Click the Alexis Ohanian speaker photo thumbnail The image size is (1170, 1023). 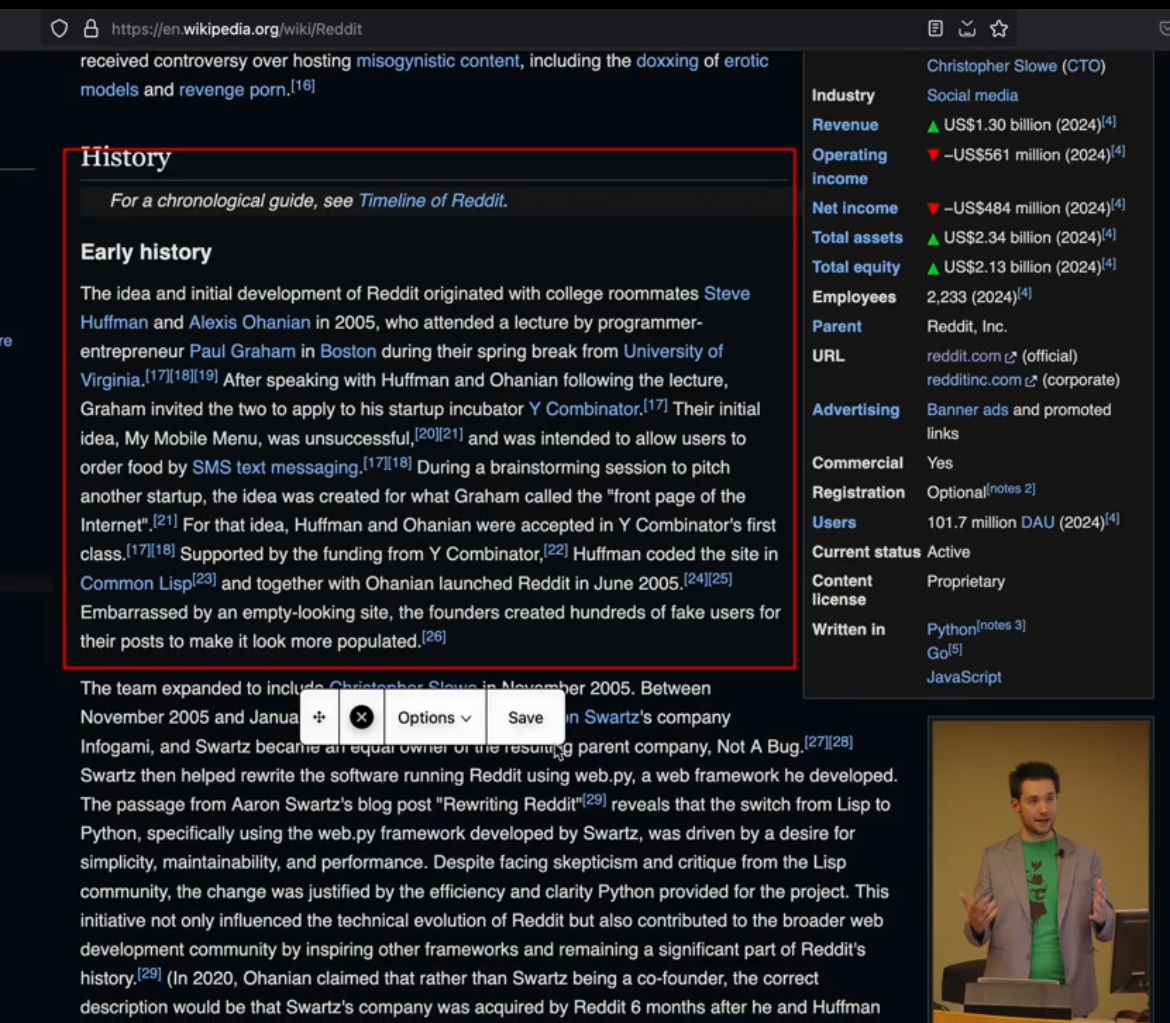[1041, 870]
